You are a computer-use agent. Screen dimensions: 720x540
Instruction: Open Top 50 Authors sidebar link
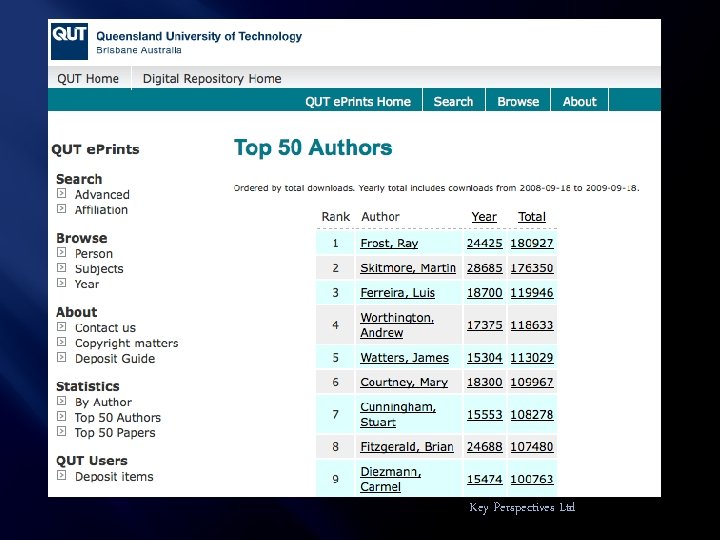pyautogui.click(x=118, y=417)
